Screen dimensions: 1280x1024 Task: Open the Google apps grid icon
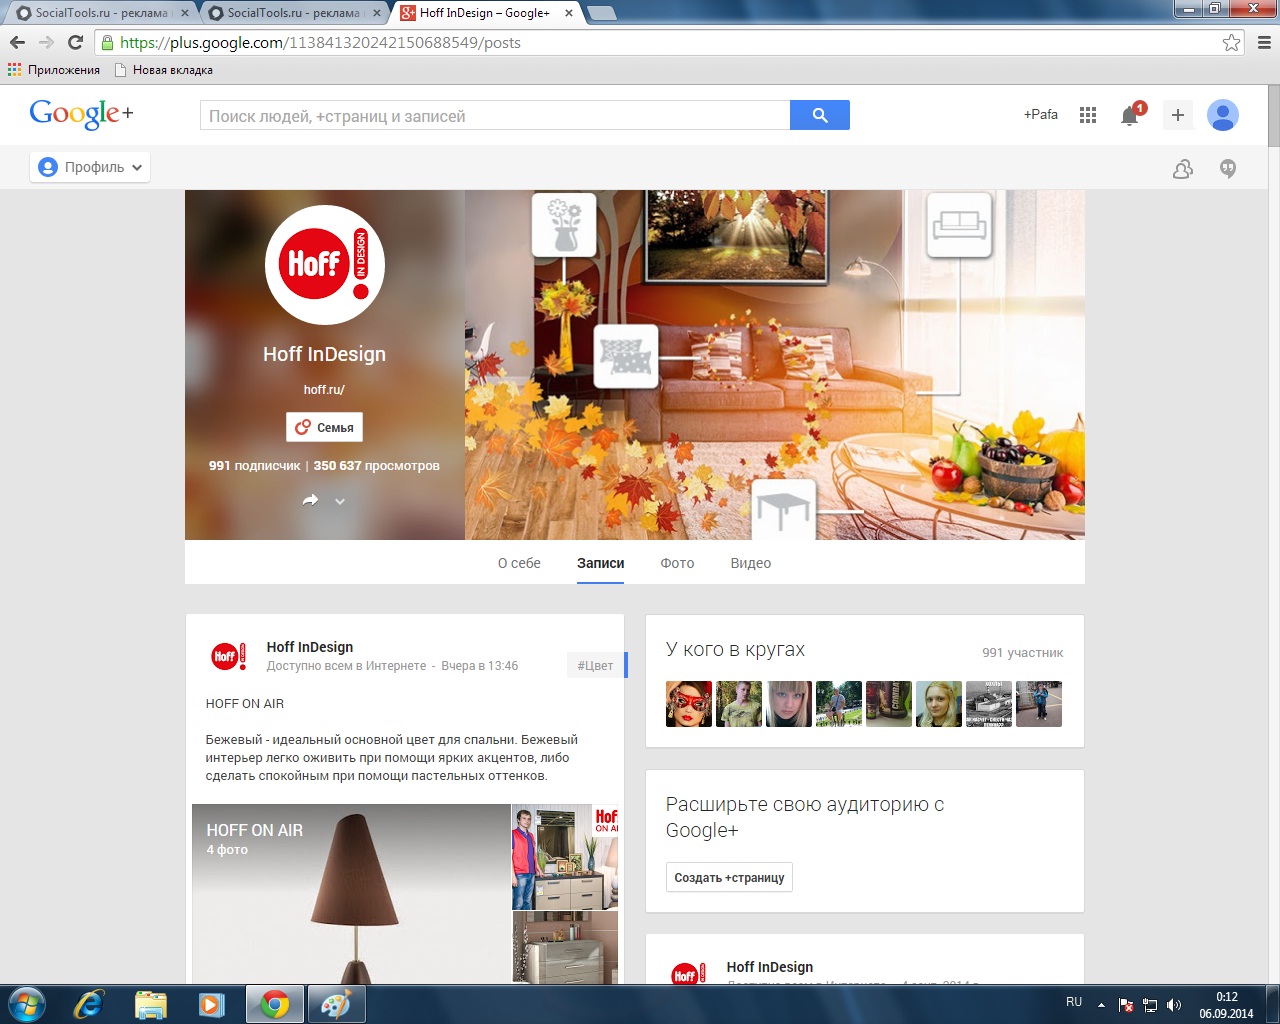tap(1088, 115)
